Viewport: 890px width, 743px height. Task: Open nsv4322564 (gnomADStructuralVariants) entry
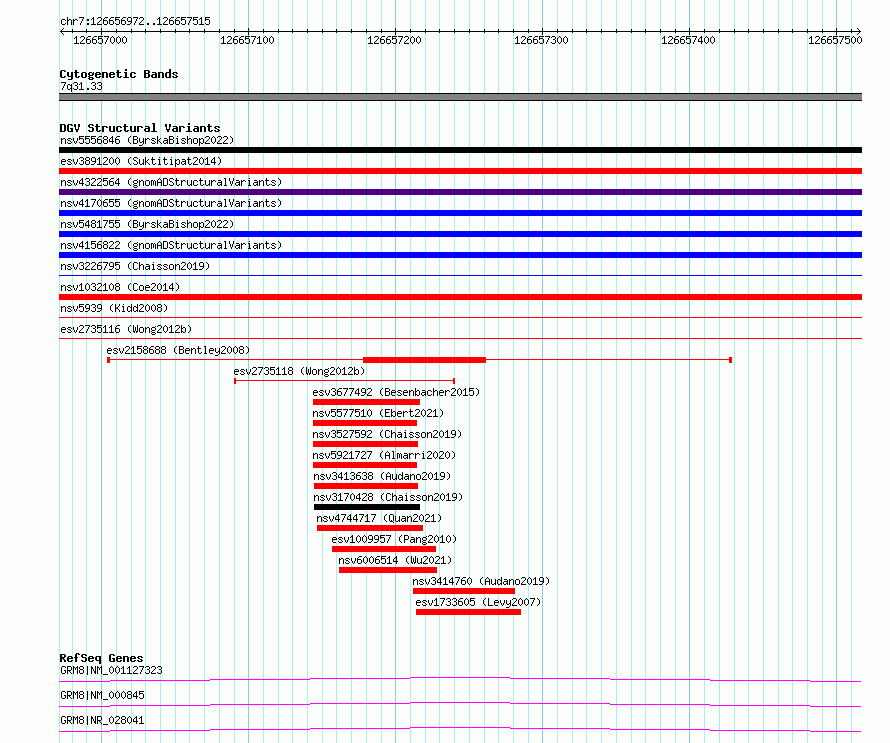(171, 182)
